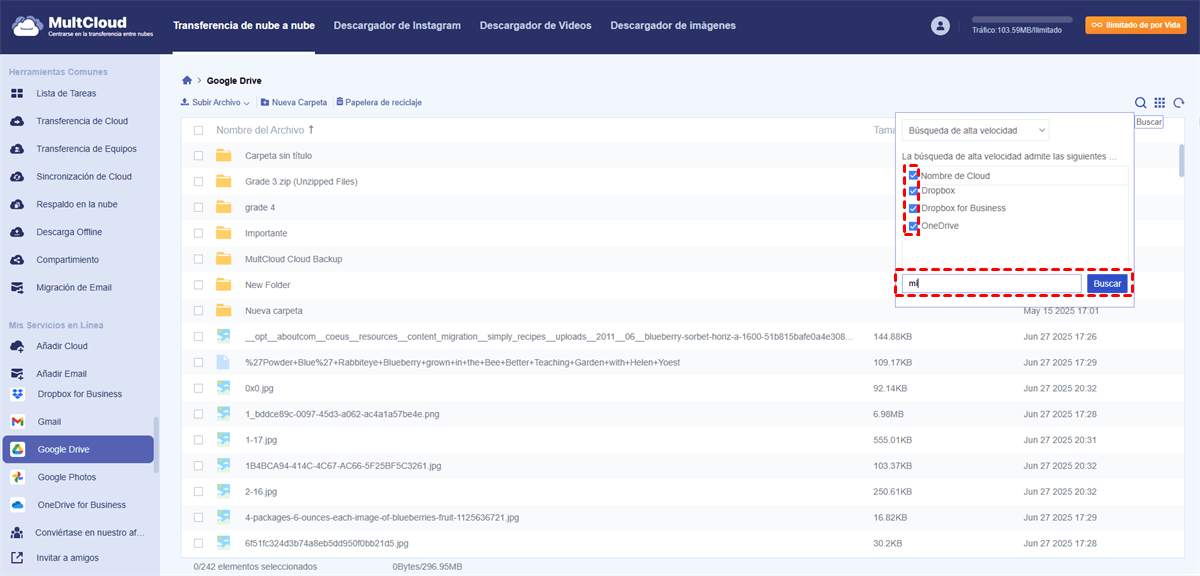This screenshot has height=576, width=1200.
Task: Click Ilimitado de por Vida button
Action: [1122, 25]
